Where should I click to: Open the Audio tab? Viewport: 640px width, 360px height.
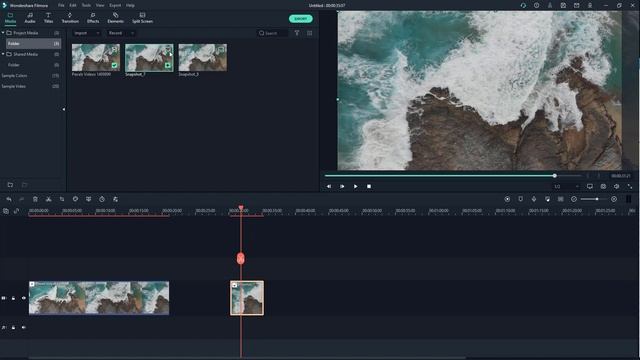point(30,18)
